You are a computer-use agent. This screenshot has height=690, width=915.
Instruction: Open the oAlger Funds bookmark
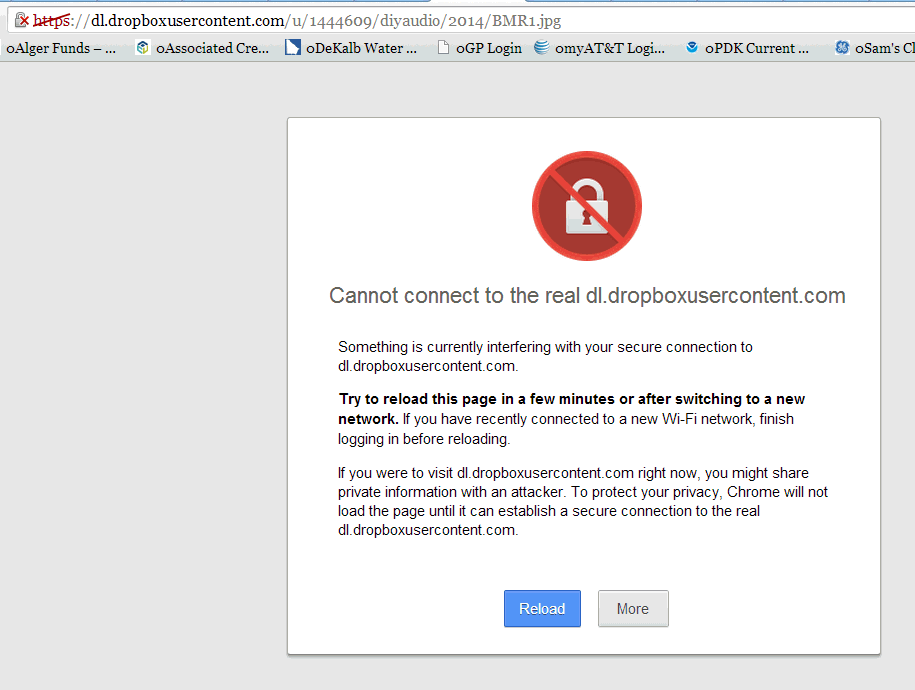61,48
